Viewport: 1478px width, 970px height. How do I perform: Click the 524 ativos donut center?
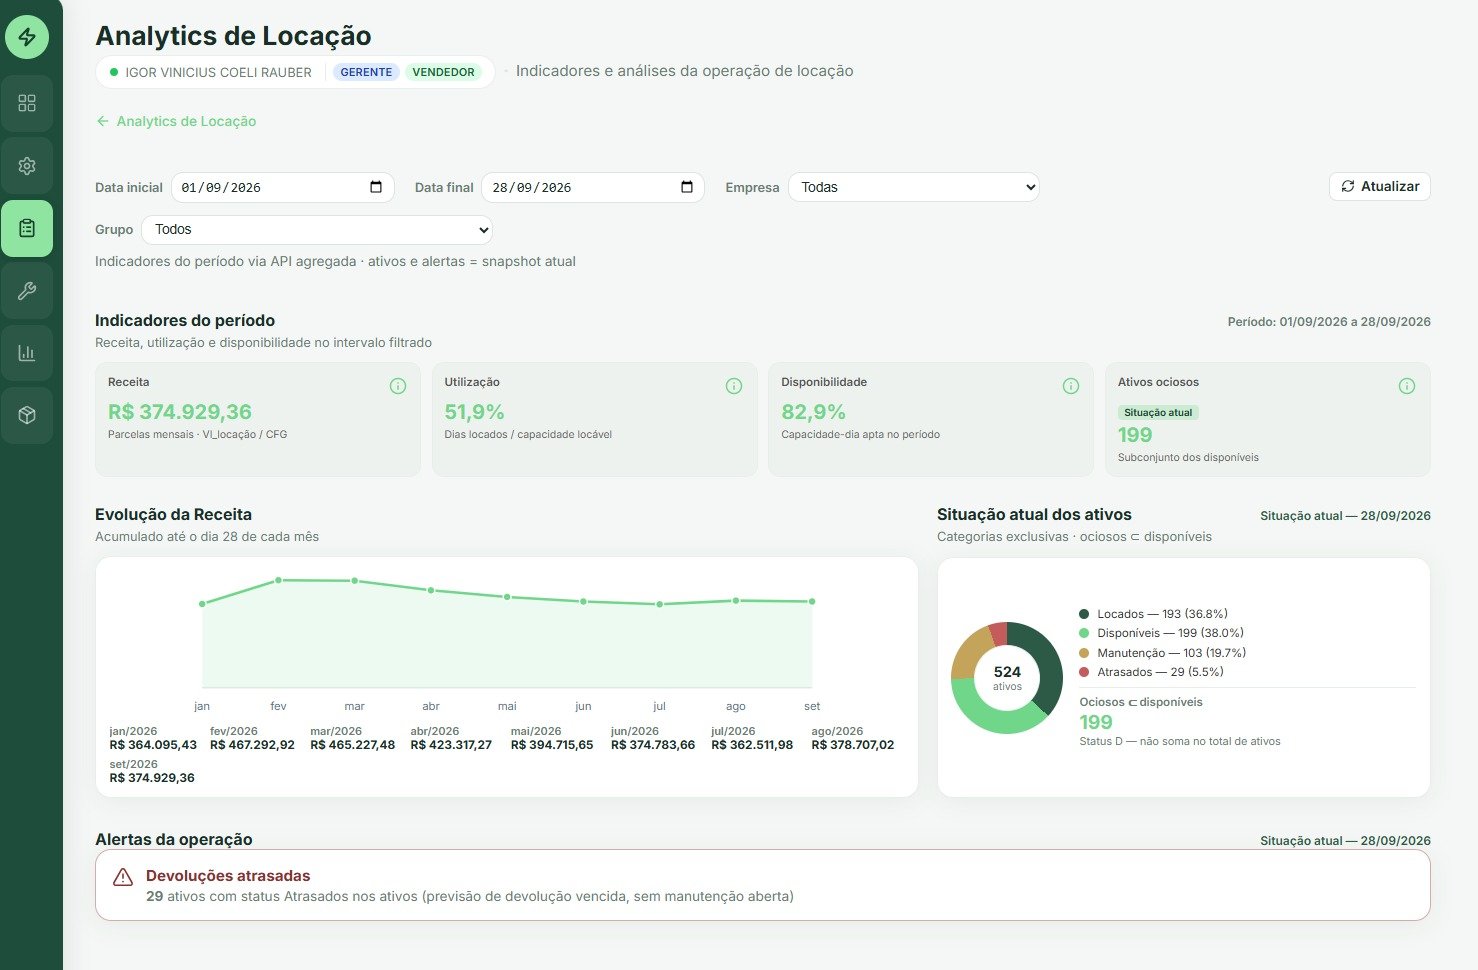(x=1007, y=678)
